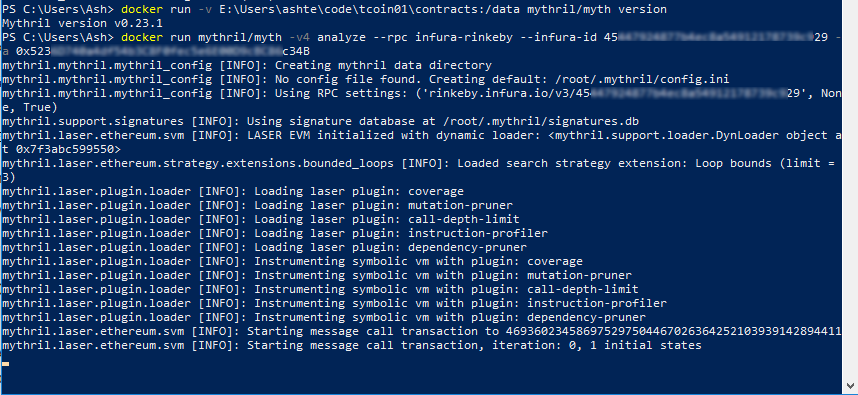858x395 pixels.
Task: Click the terminal's vertical scrollbar track
Action: click(850, 197)
